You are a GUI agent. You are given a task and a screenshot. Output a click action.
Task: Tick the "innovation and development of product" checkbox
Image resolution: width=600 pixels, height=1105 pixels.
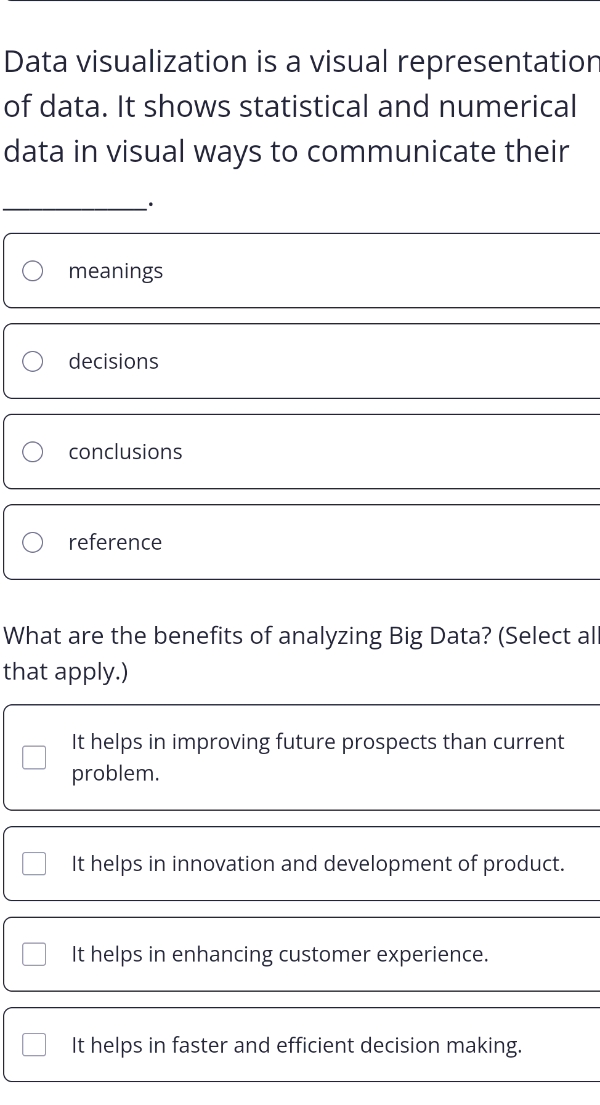(x=34, y=864)
